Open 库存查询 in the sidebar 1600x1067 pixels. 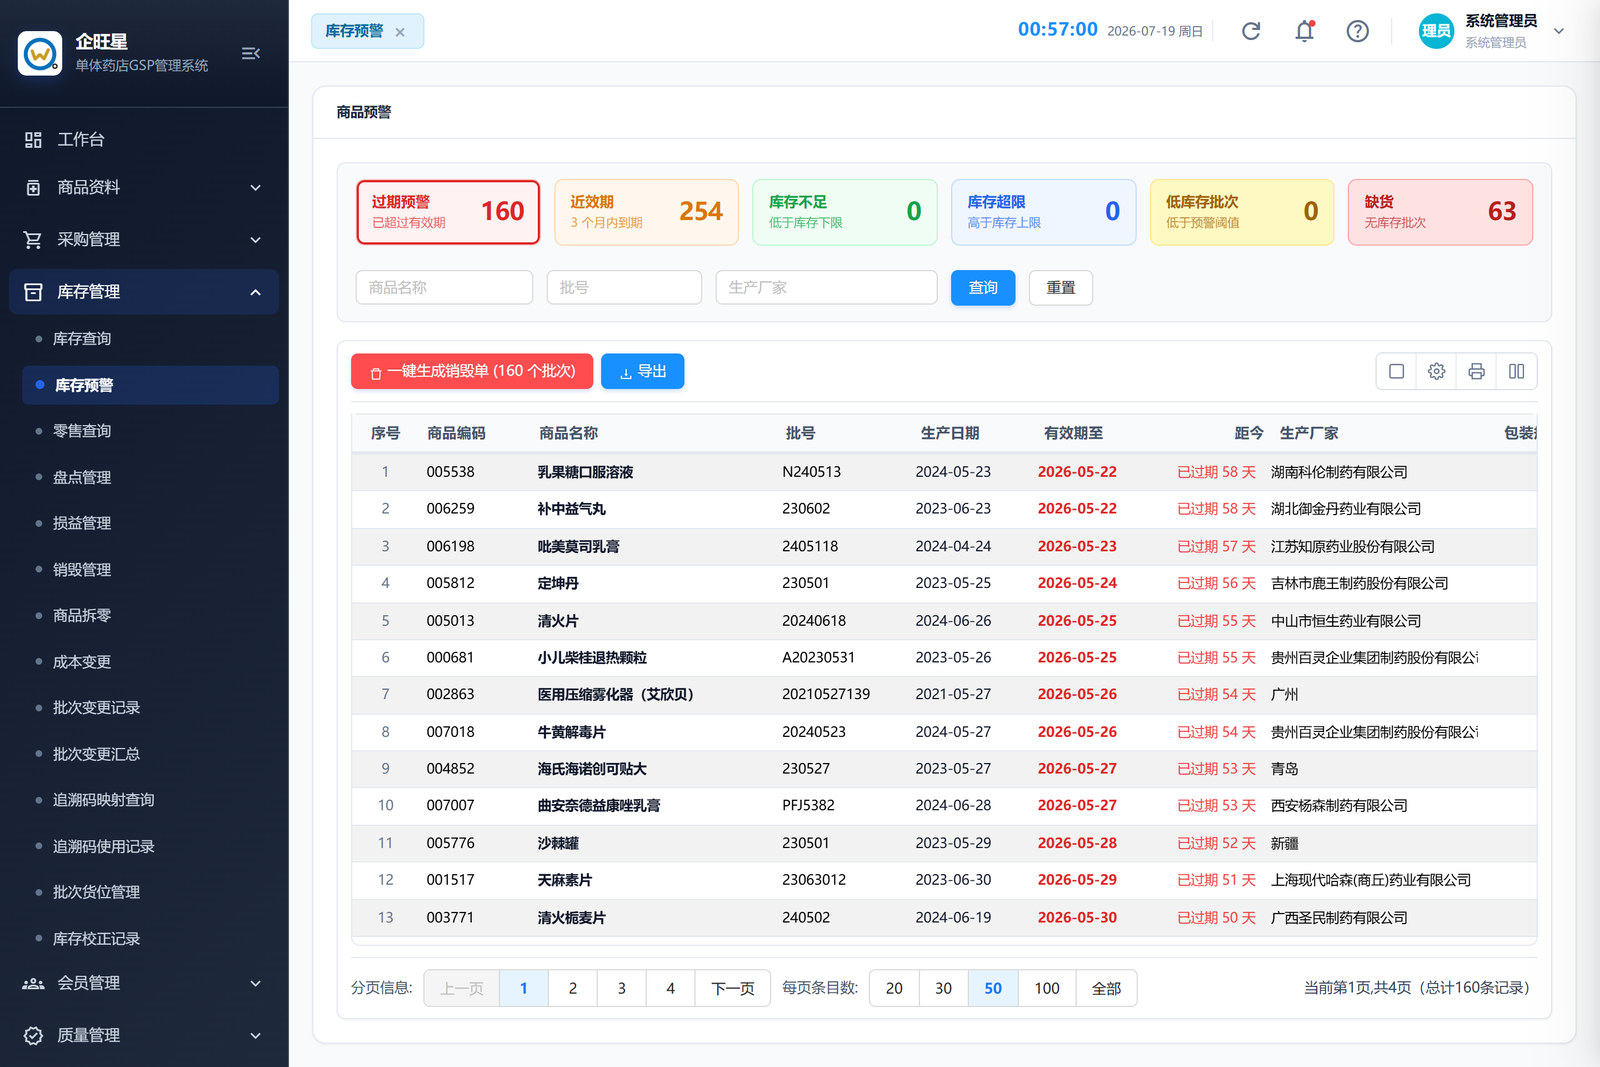pyautogui.click(x=150, y=339)
